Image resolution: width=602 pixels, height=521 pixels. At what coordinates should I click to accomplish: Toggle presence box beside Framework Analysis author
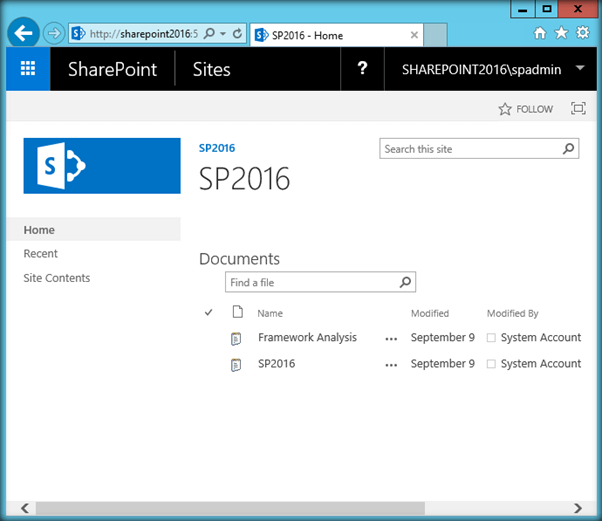491,337
